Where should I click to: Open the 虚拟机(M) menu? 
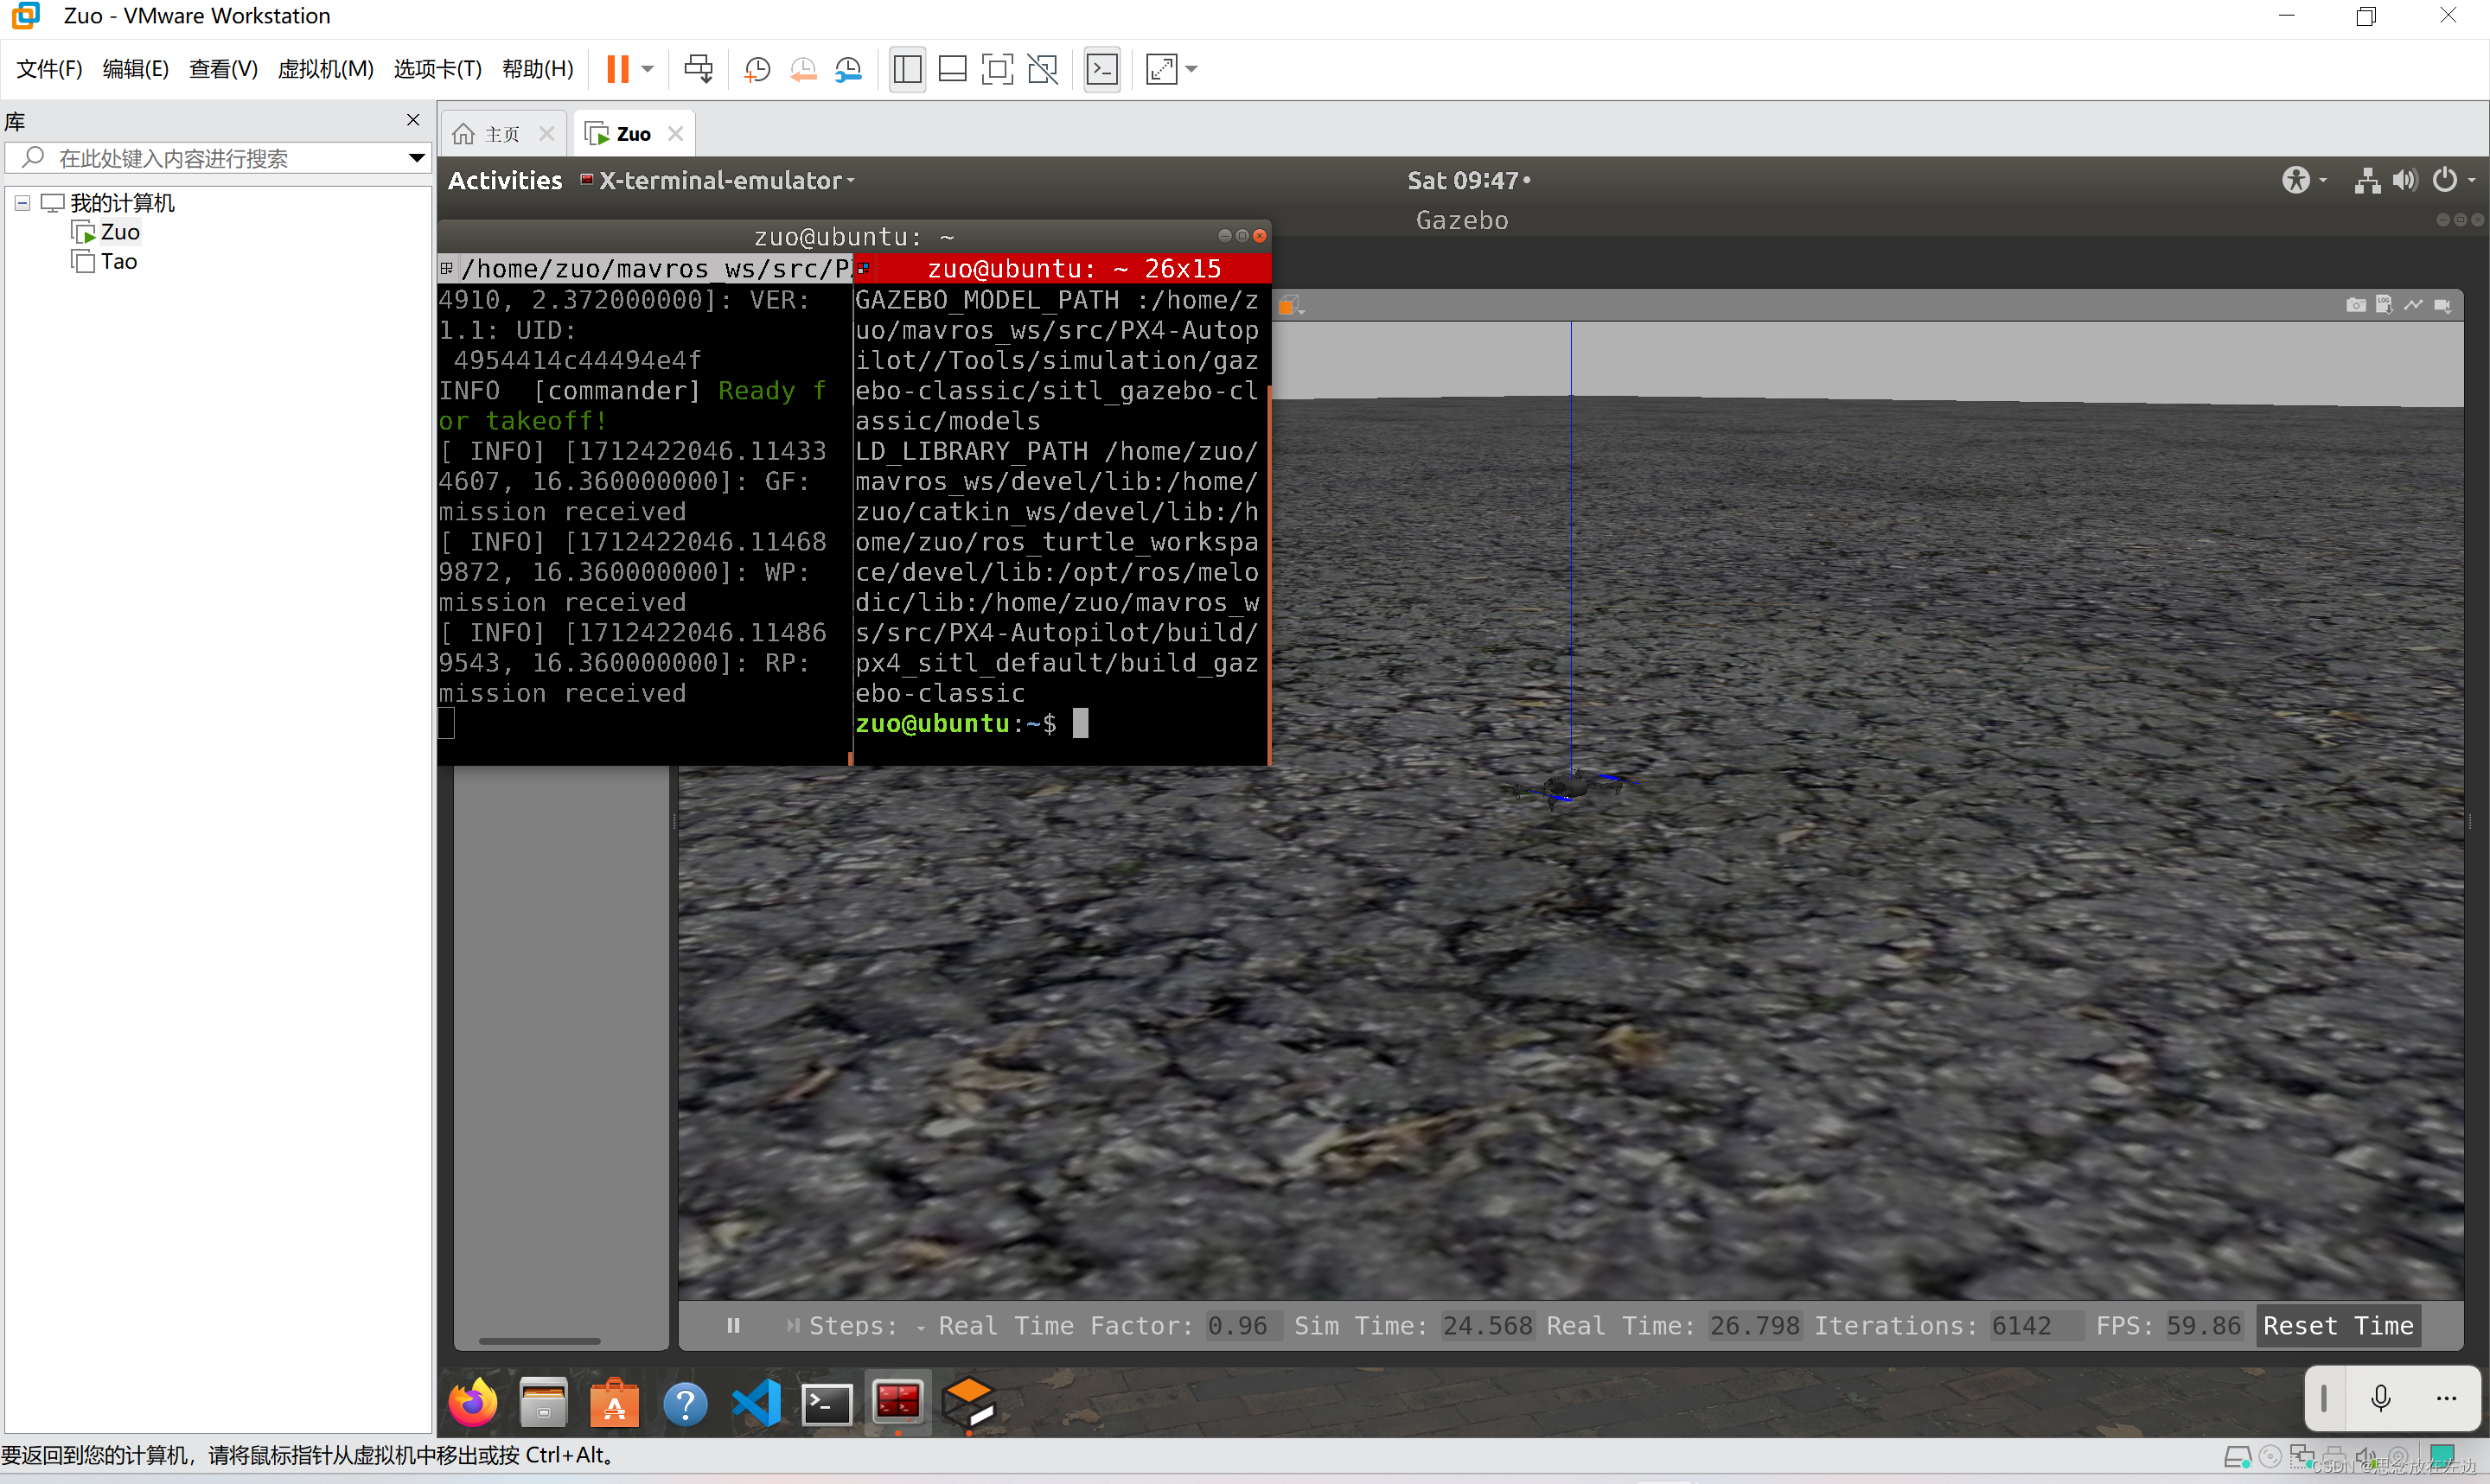tap(325, 69)
